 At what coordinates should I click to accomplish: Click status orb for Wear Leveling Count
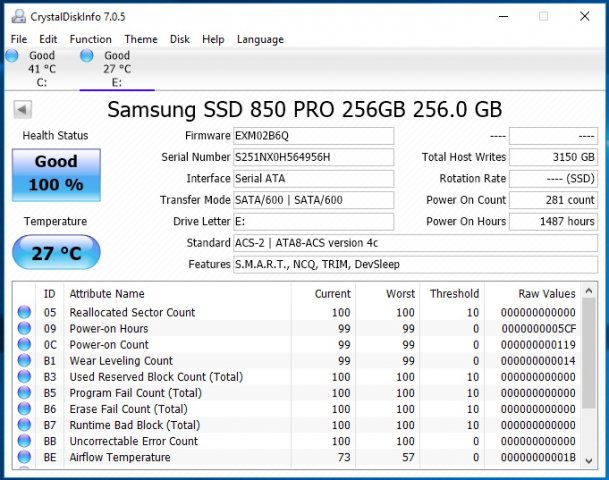click(x=24, y=361)
